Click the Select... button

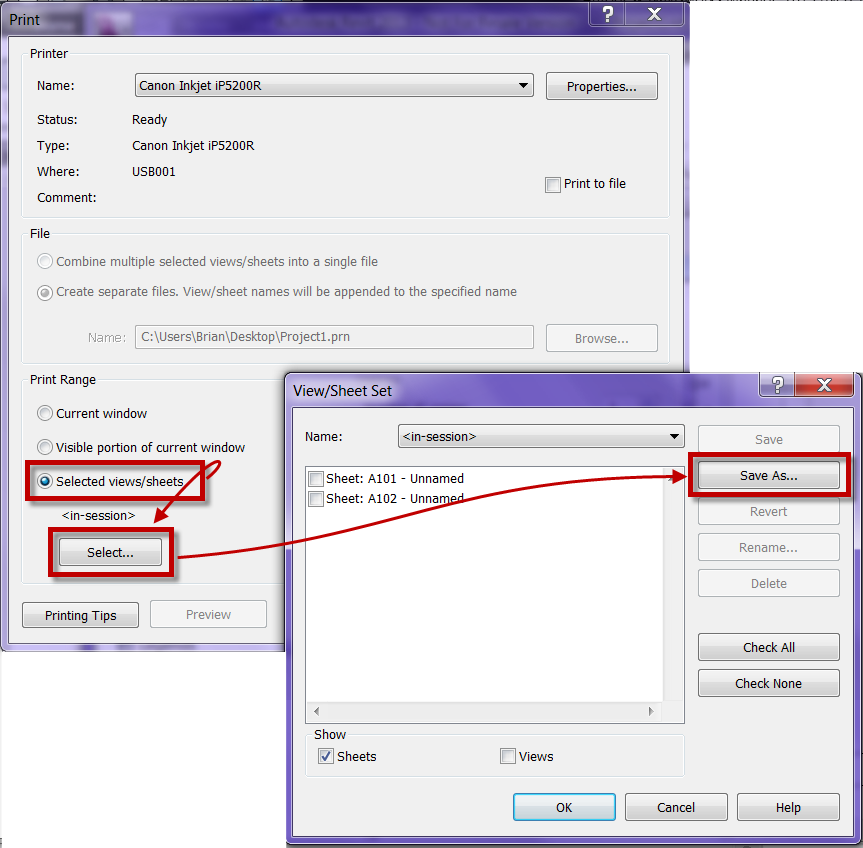pyautogui.click(x=110, y=552)
